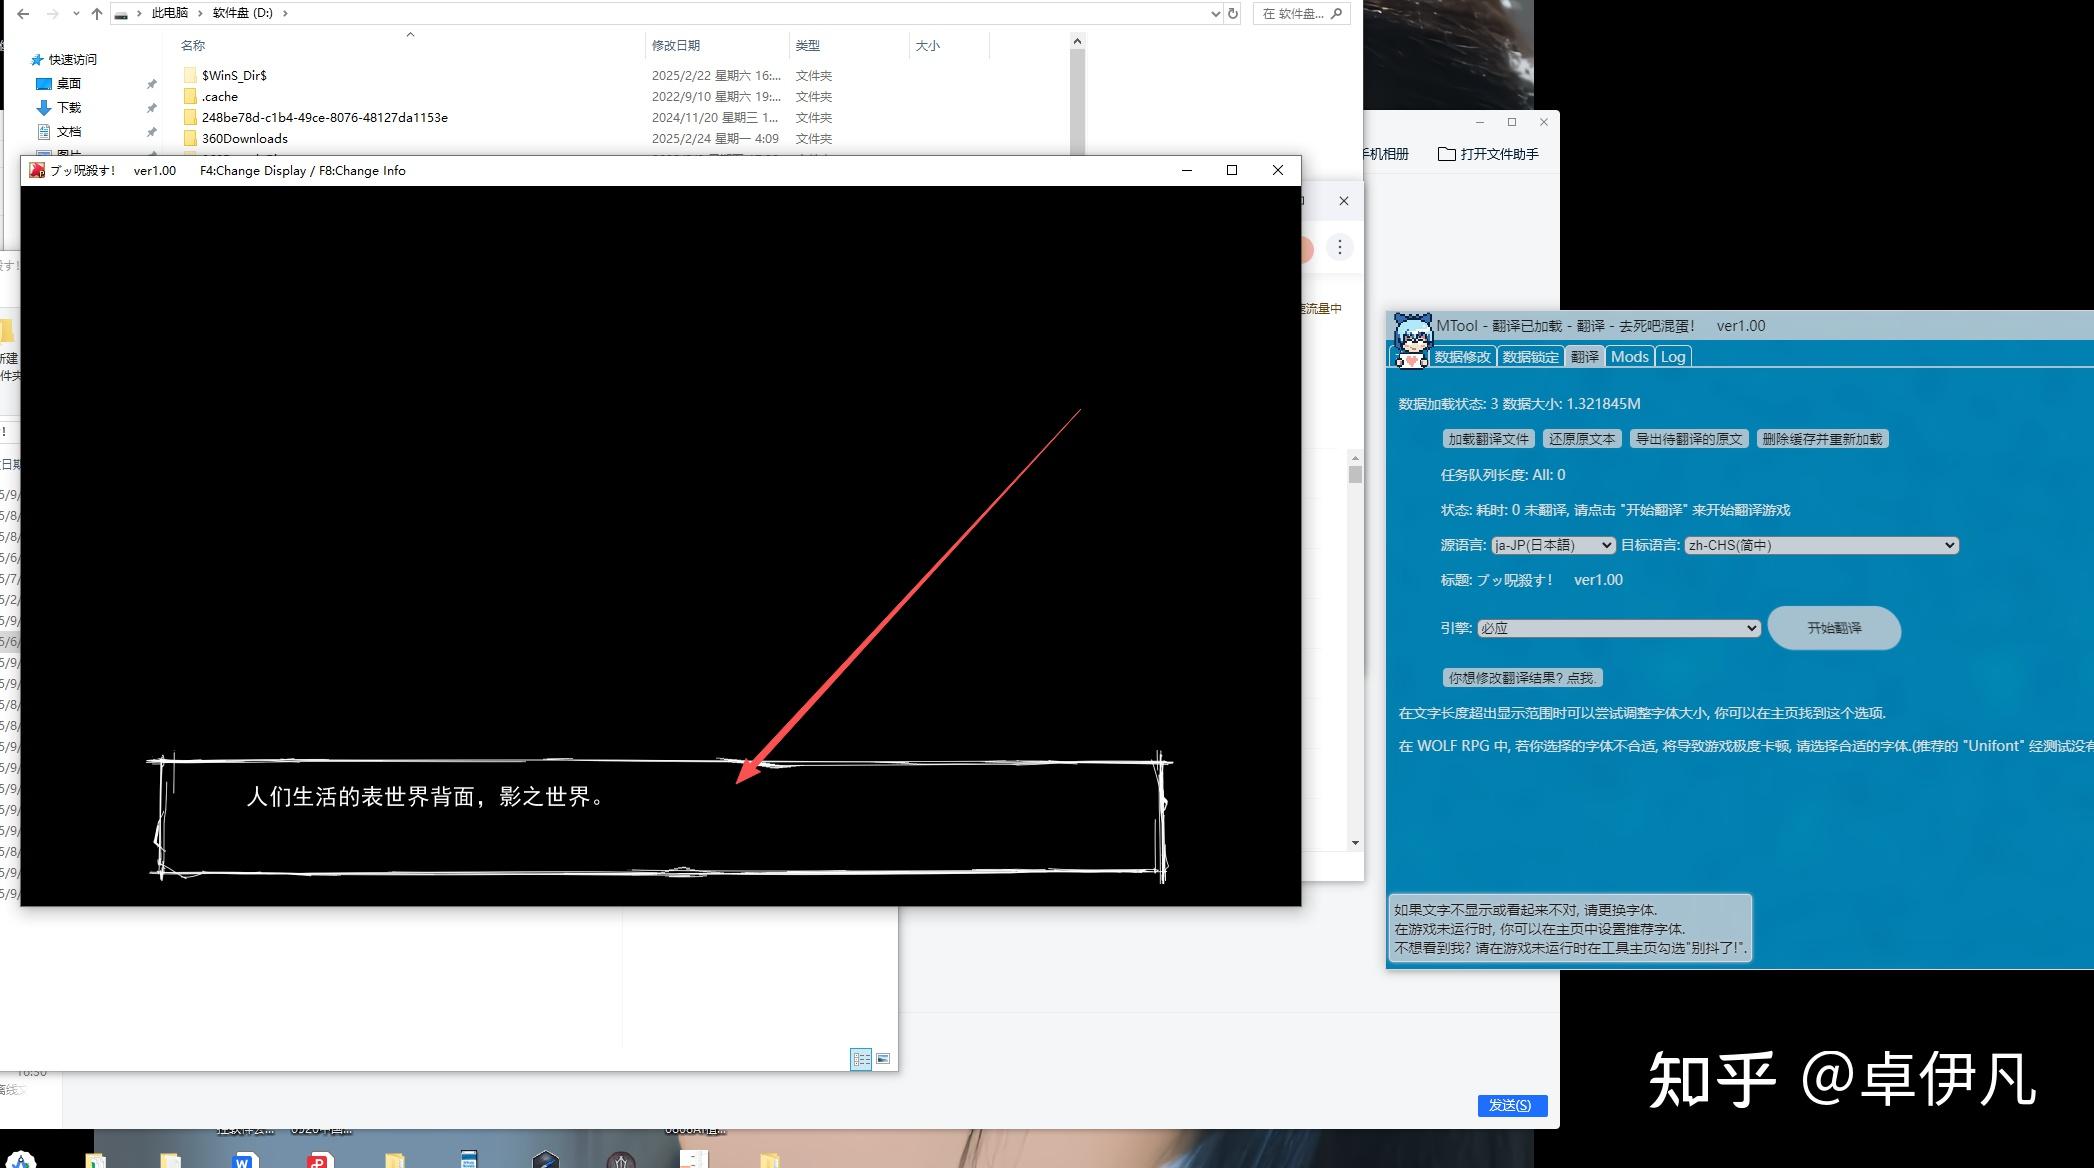Image resolution: width=2094 pixels, height=1168 pixels.
Task: Switch to the Mods tab
Action: coord(1629,357)
